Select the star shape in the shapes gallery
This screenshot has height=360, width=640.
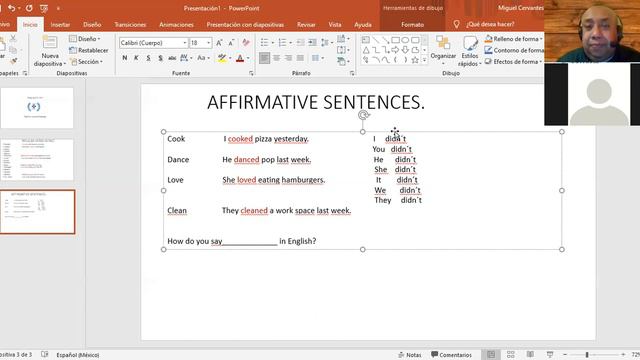[415, 60]
